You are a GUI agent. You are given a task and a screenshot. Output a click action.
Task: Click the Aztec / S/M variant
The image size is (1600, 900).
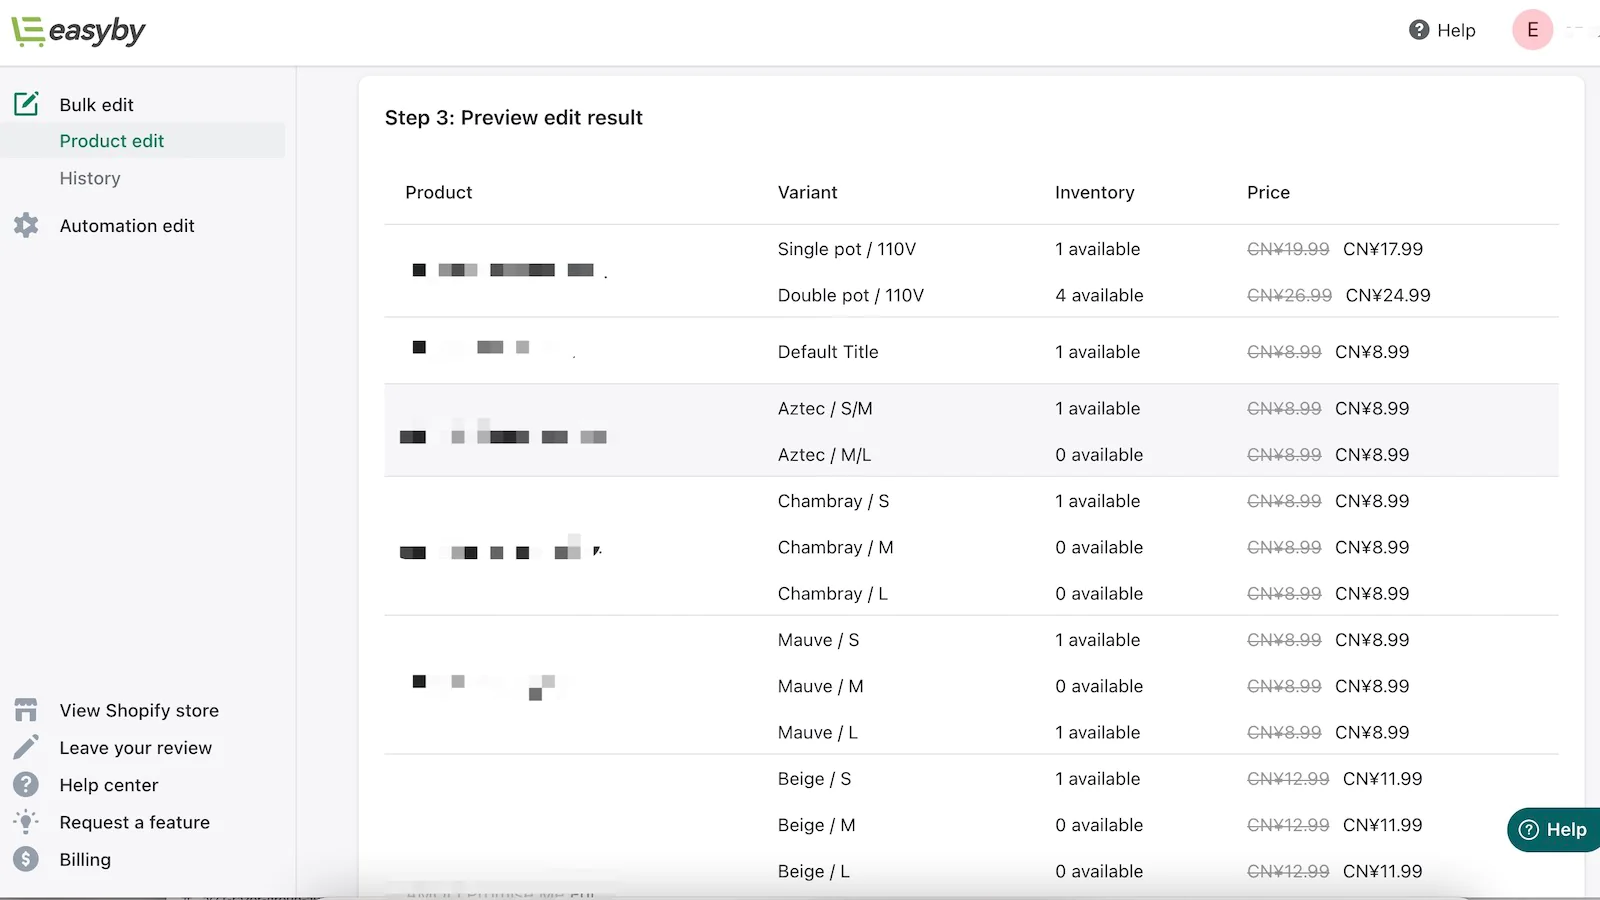click(825, 408)
